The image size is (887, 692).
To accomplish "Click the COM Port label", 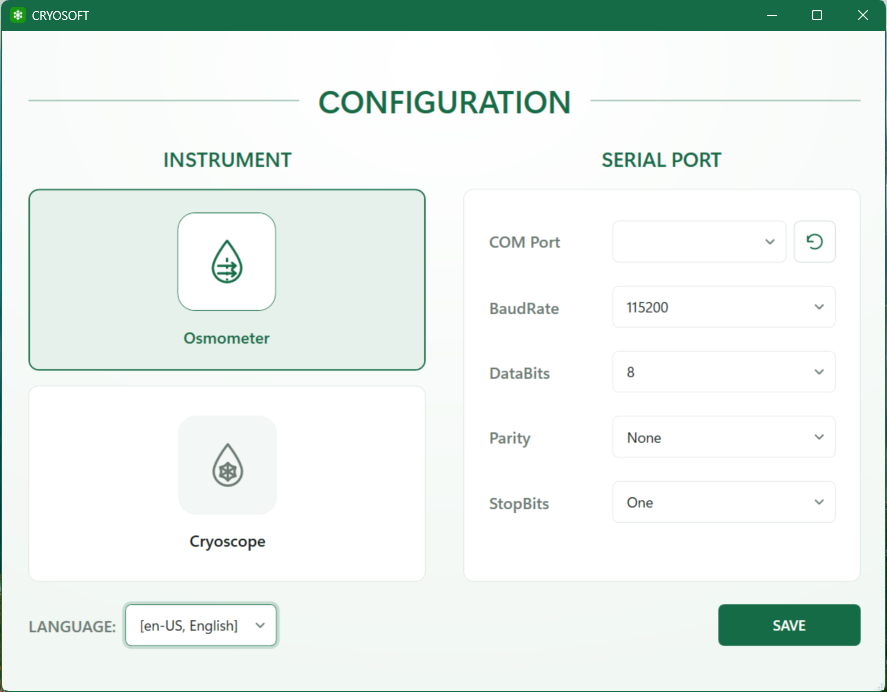I will click(524, 242).
